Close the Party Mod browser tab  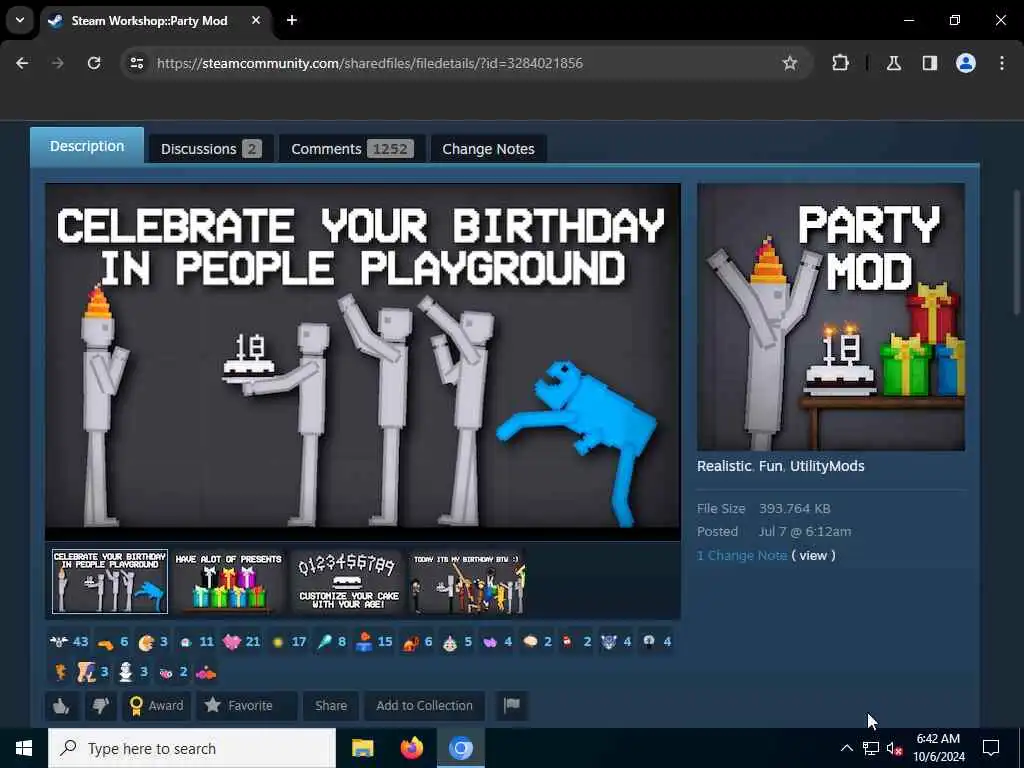coord(256,20)
